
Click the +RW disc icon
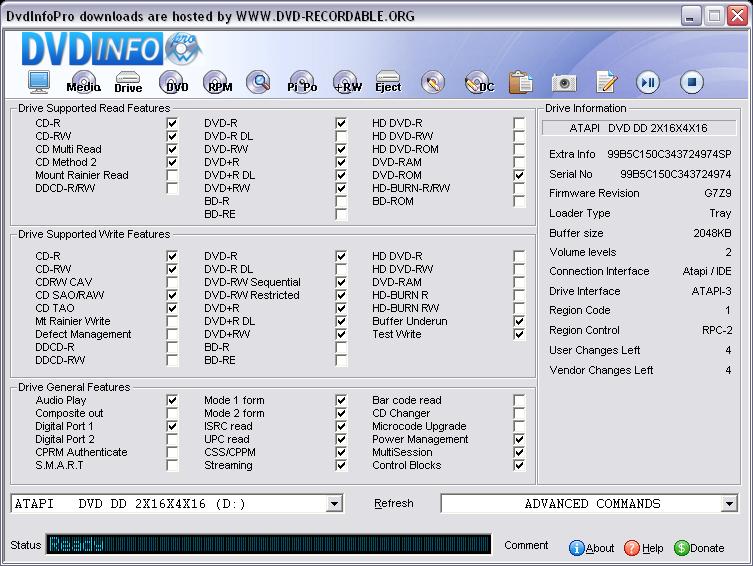[347, 82]
